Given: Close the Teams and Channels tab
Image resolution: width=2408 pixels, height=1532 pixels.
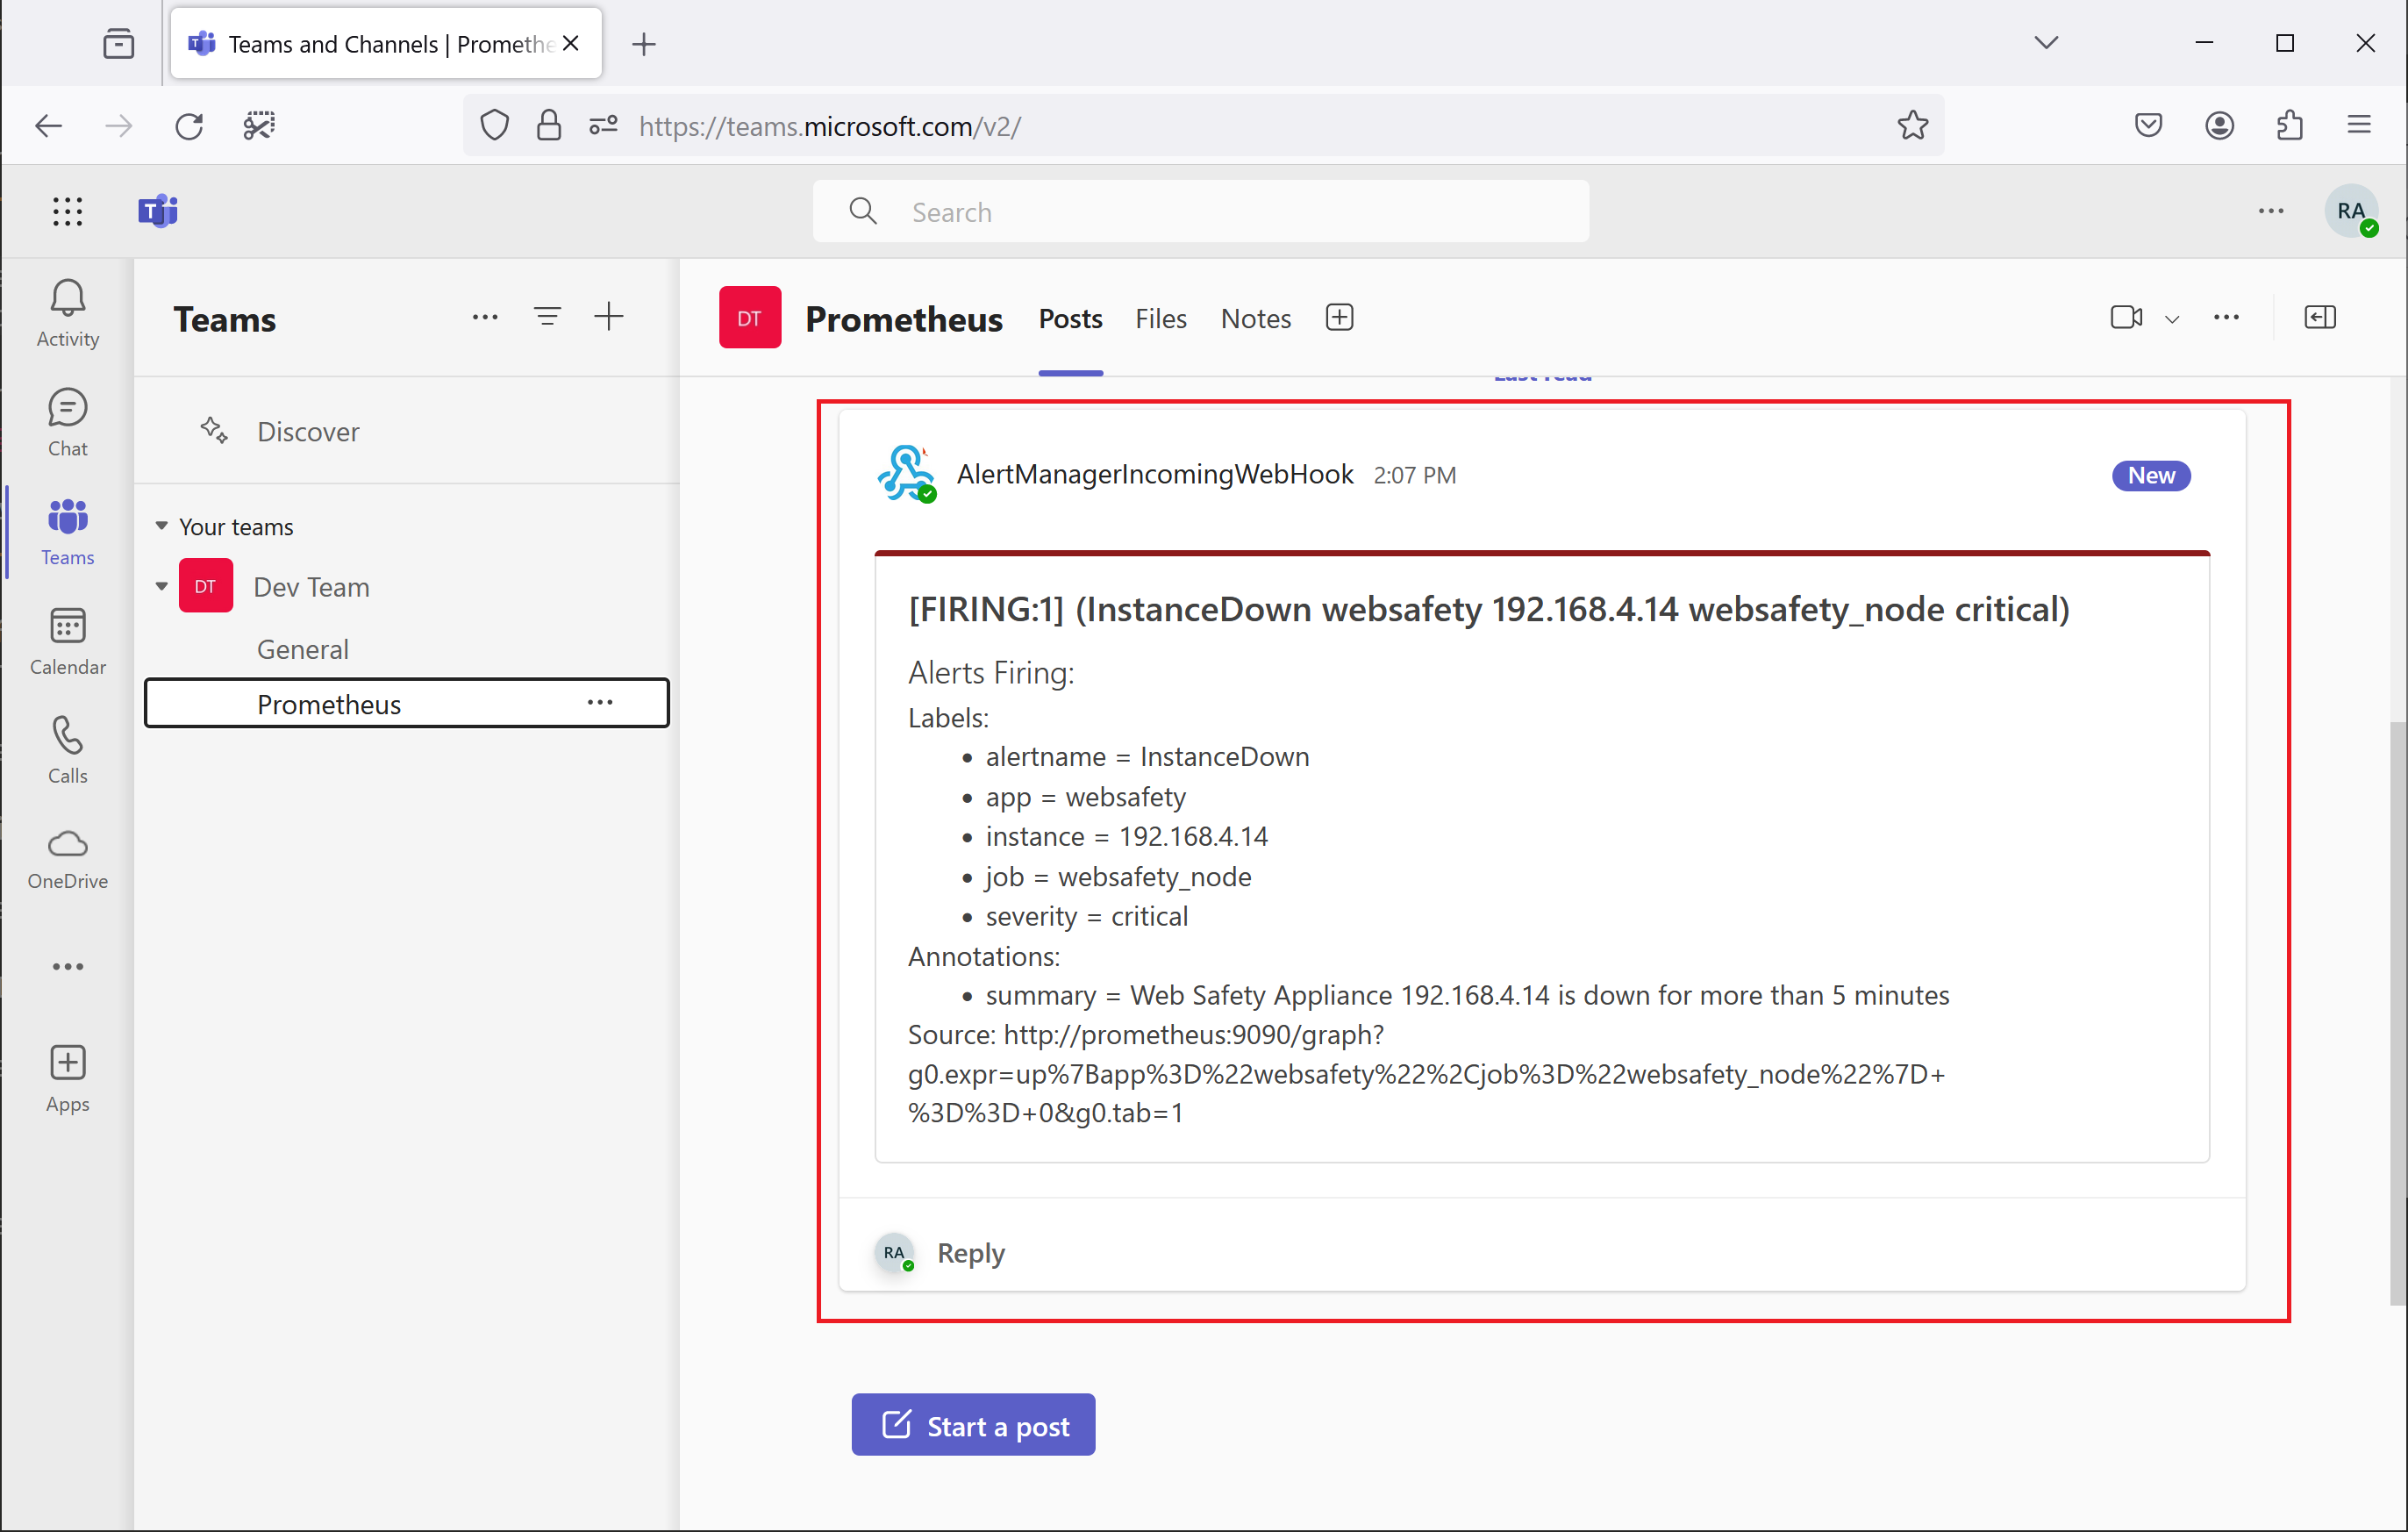Looking at the screenshot, I should point(571,43).
